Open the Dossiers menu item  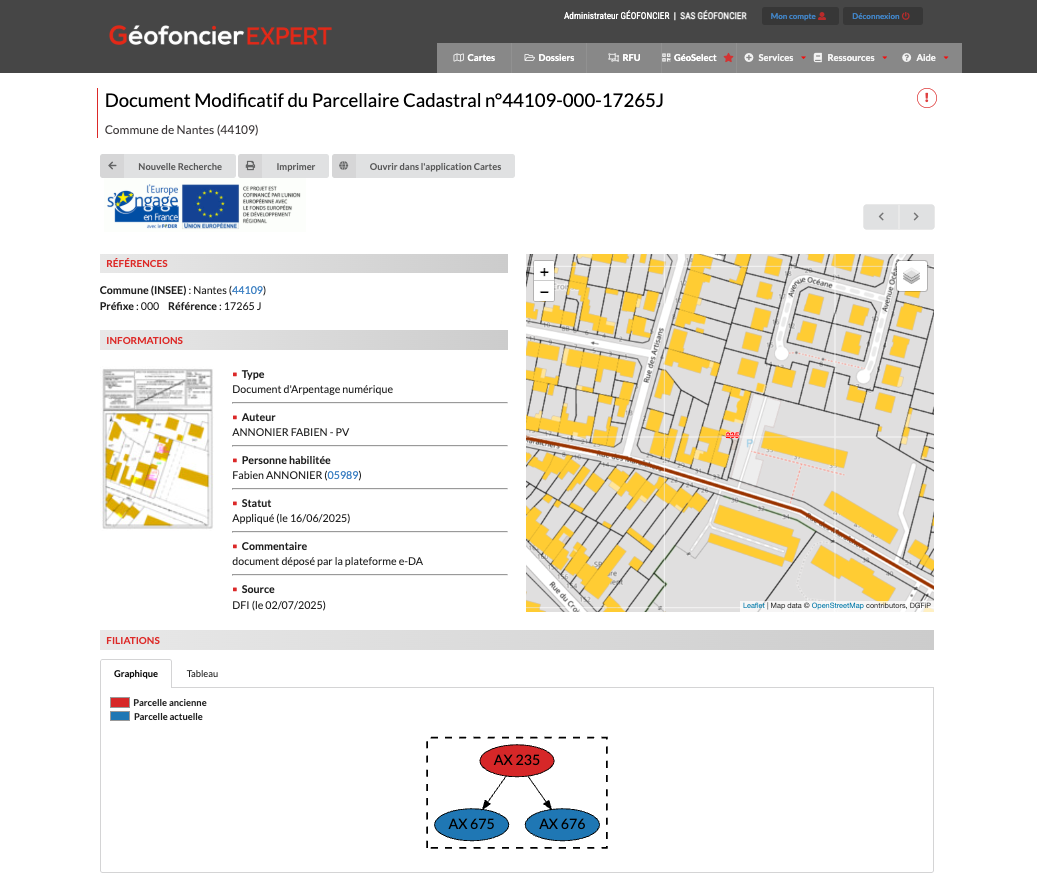click(549, 58)
